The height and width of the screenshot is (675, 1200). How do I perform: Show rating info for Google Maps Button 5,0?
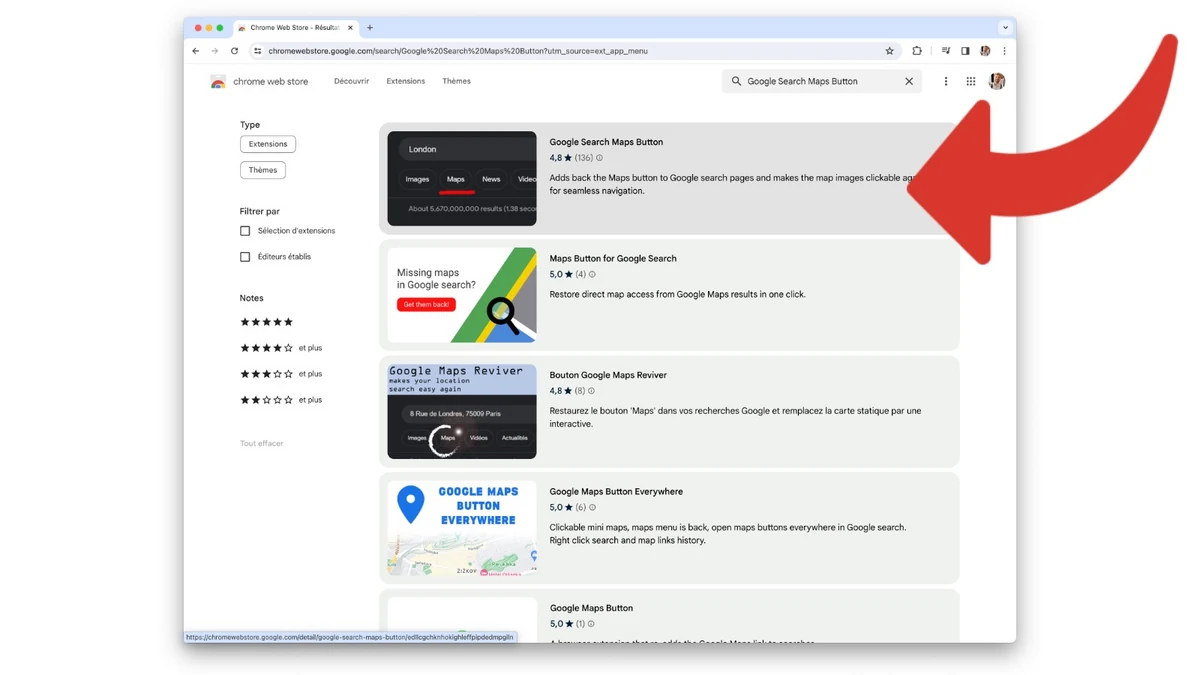coord(591,624)
